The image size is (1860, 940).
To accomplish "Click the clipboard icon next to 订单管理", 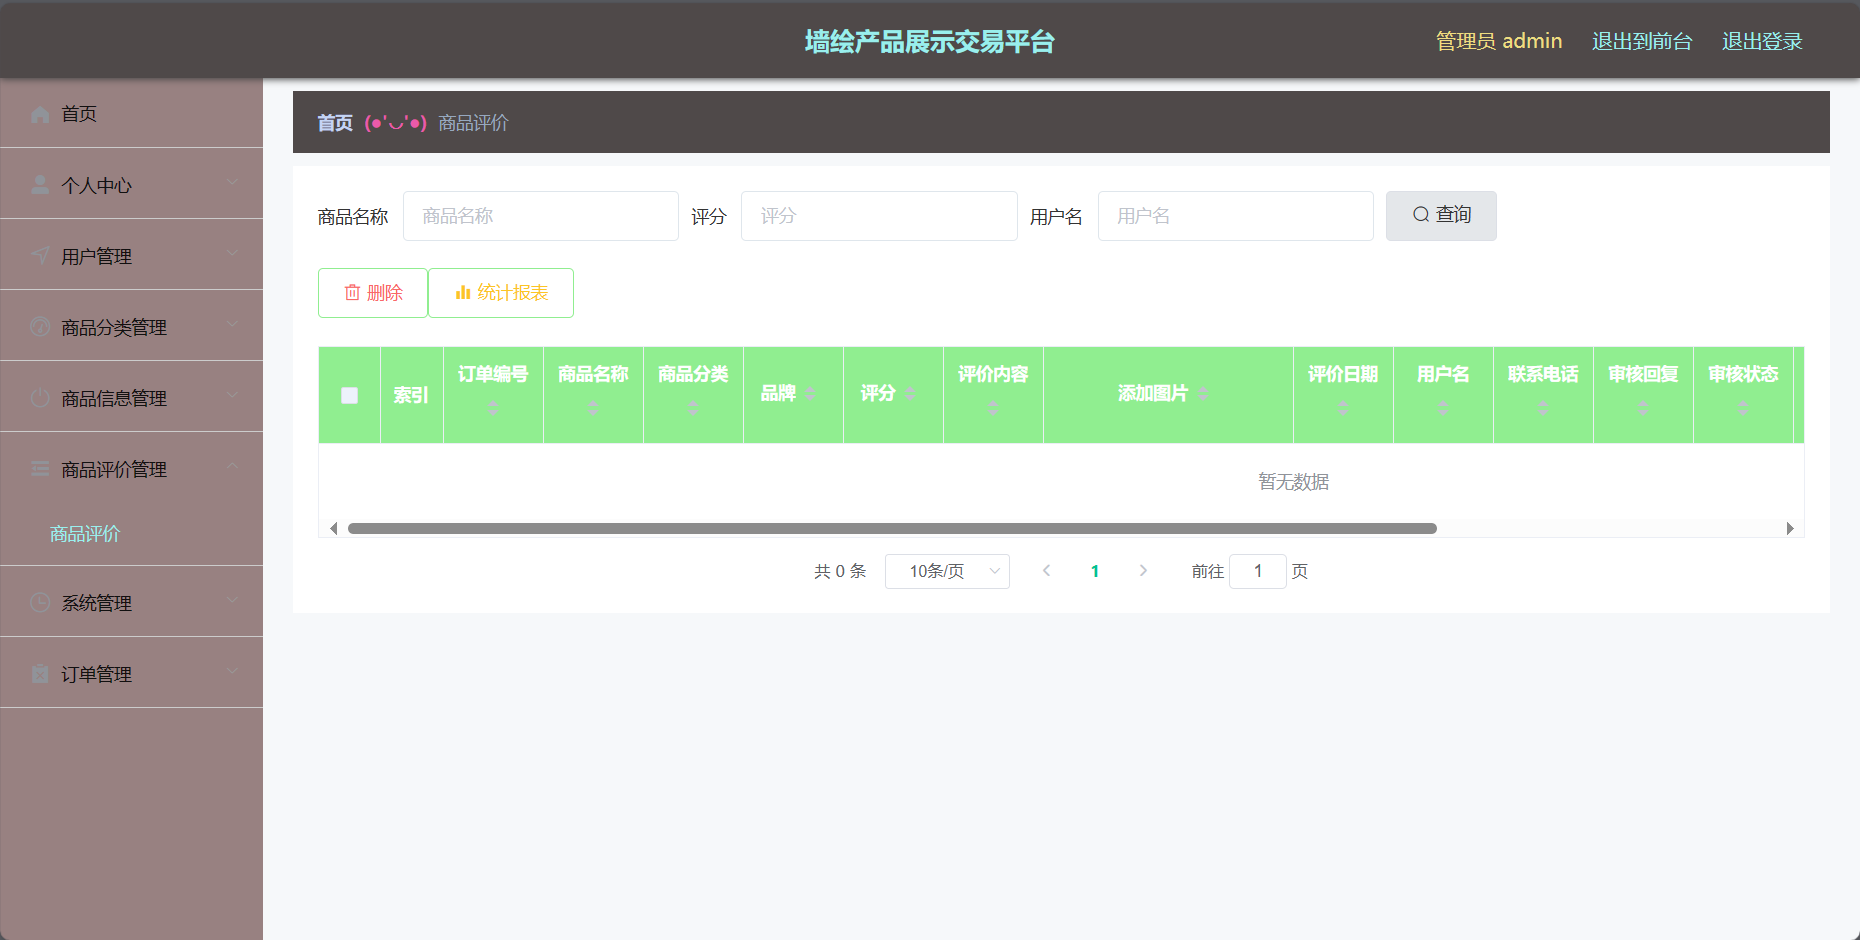I will 40,674.
